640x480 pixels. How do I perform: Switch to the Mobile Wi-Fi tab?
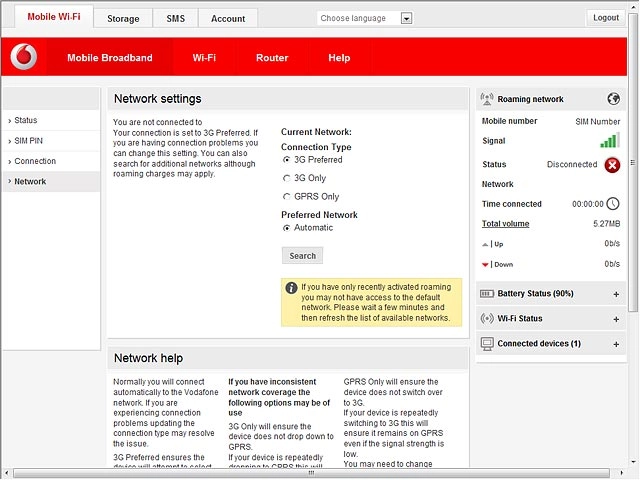[54, 17]
